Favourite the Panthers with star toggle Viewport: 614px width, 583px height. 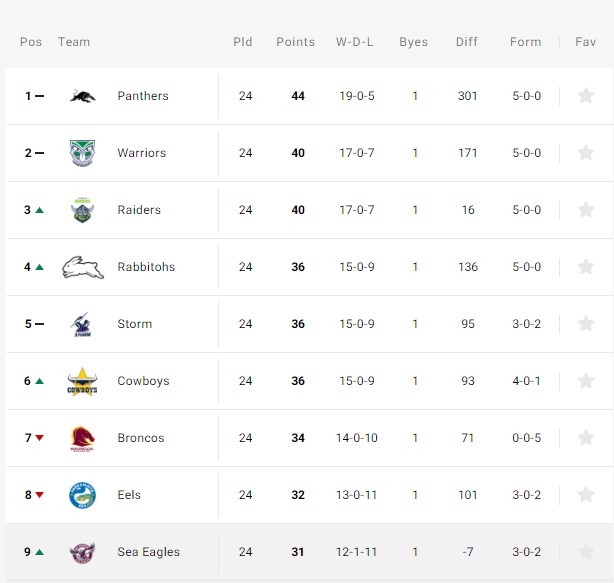coord(586,96)
